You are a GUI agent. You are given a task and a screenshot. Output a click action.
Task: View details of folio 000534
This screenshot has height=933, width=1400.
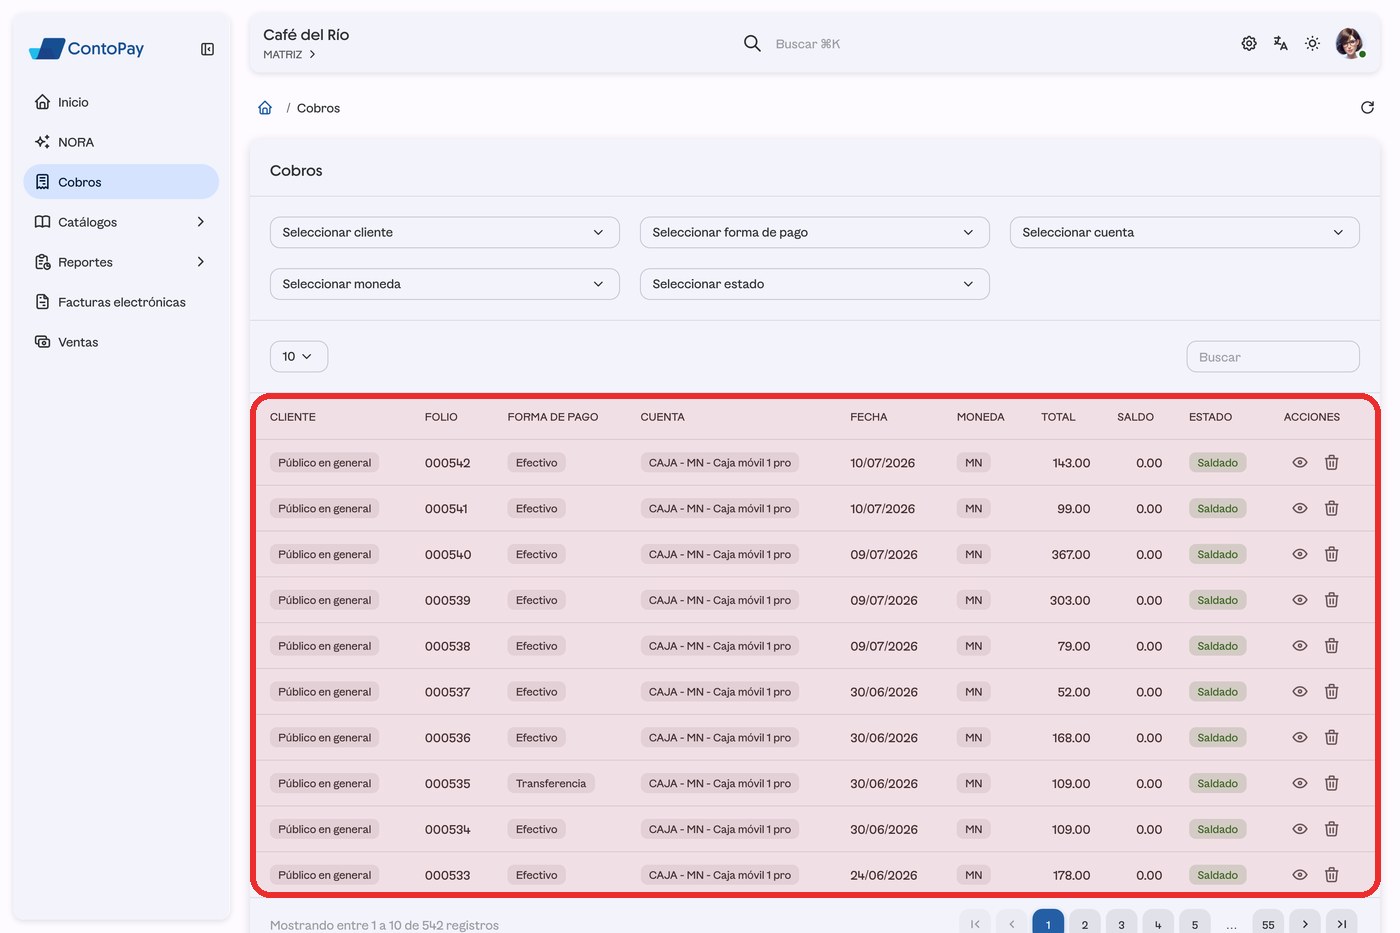click(1300, 829)
